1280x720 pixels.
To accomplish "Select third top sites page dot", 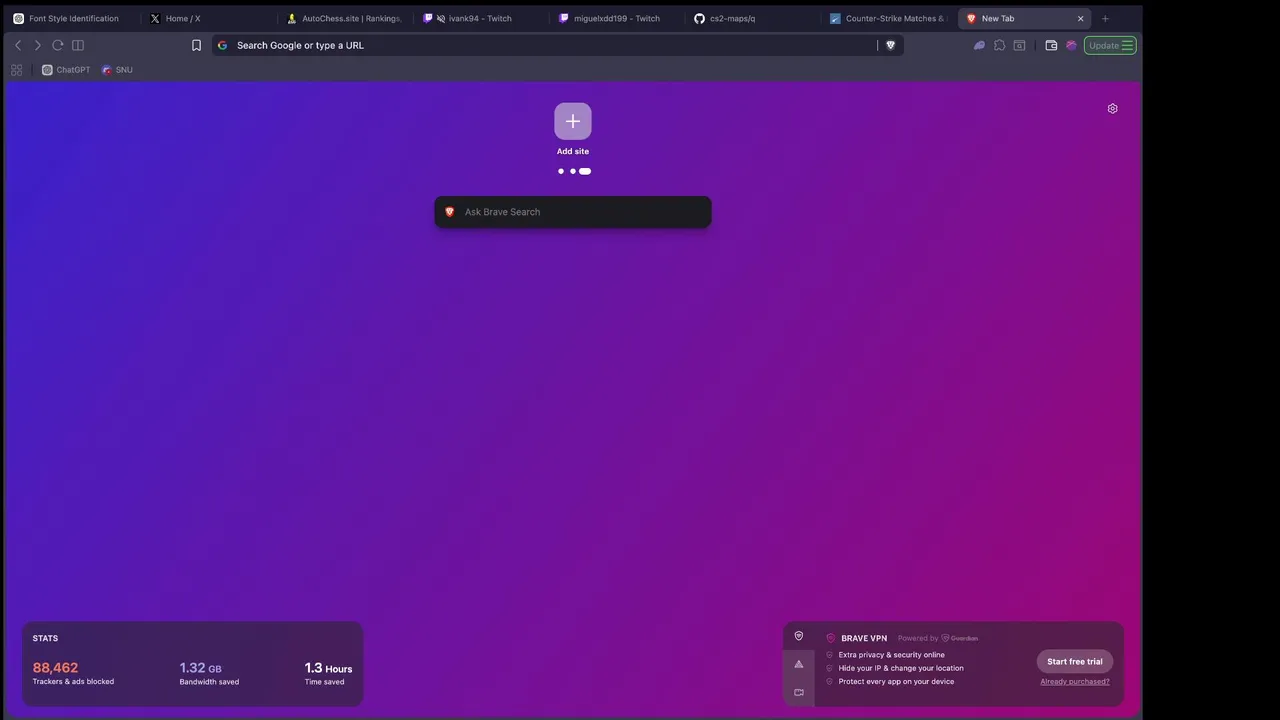I will pyautogui.click(x=585, y=171).
